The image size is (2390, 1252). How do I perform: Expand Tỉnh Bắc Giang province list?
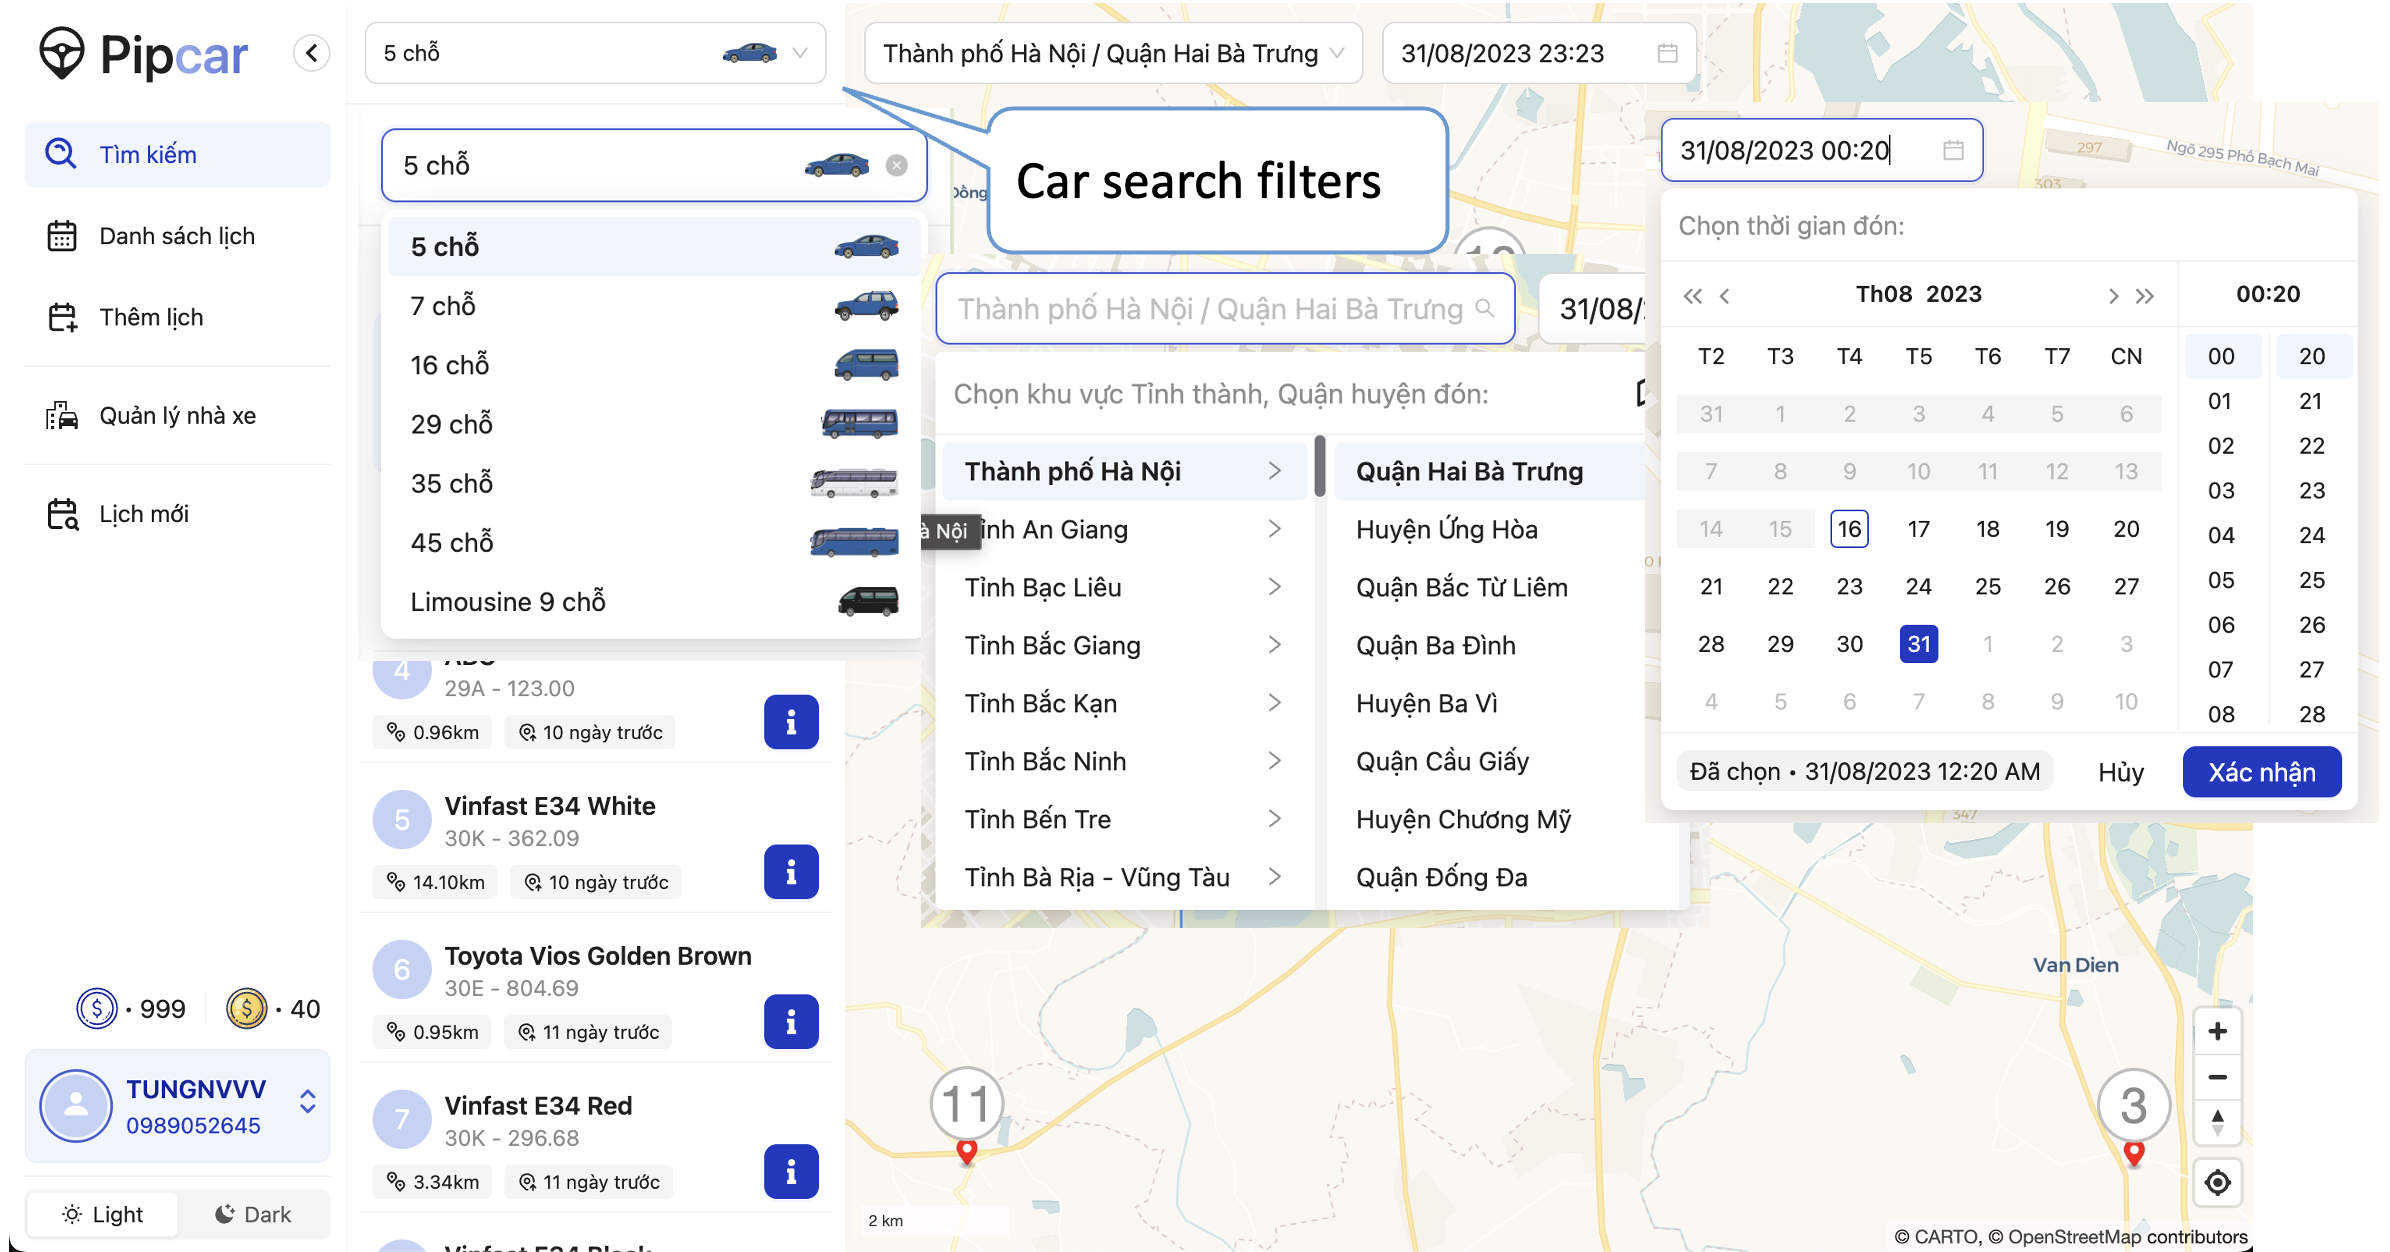point(1122,646)
